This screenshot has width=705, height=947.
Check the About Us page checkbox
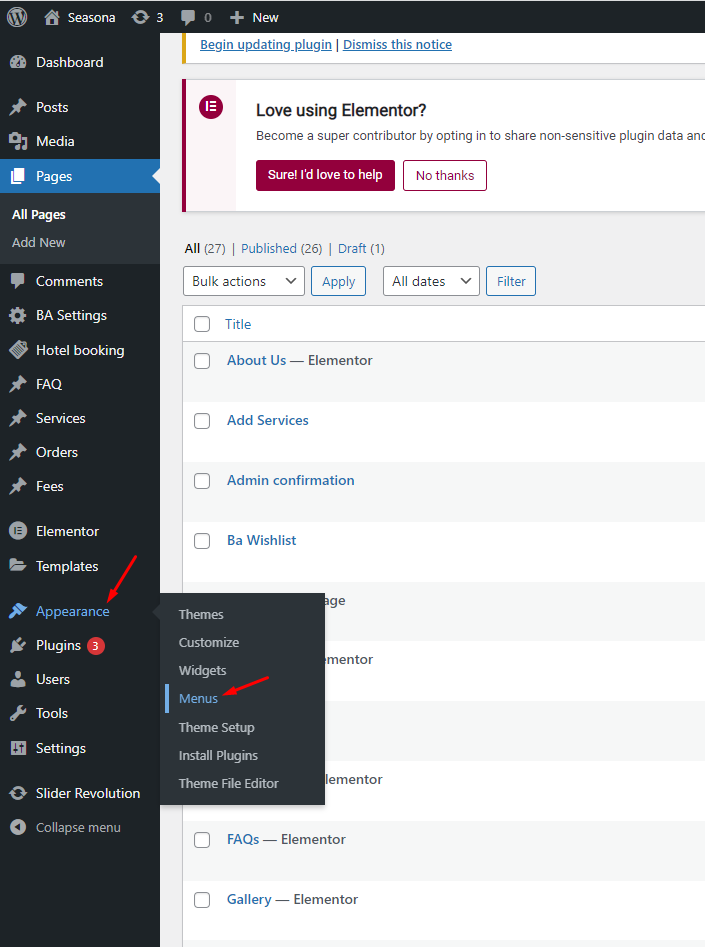[x=202, y=361]
